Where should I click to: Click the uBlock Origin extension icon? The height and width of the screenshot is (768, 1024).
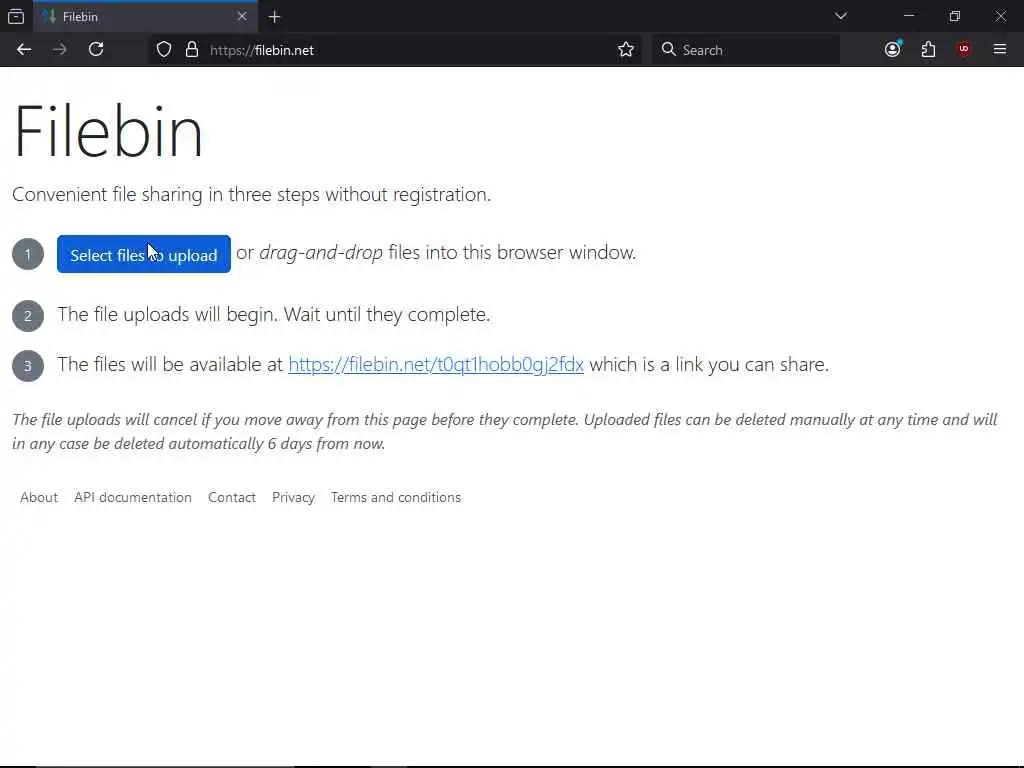[963, 50]
